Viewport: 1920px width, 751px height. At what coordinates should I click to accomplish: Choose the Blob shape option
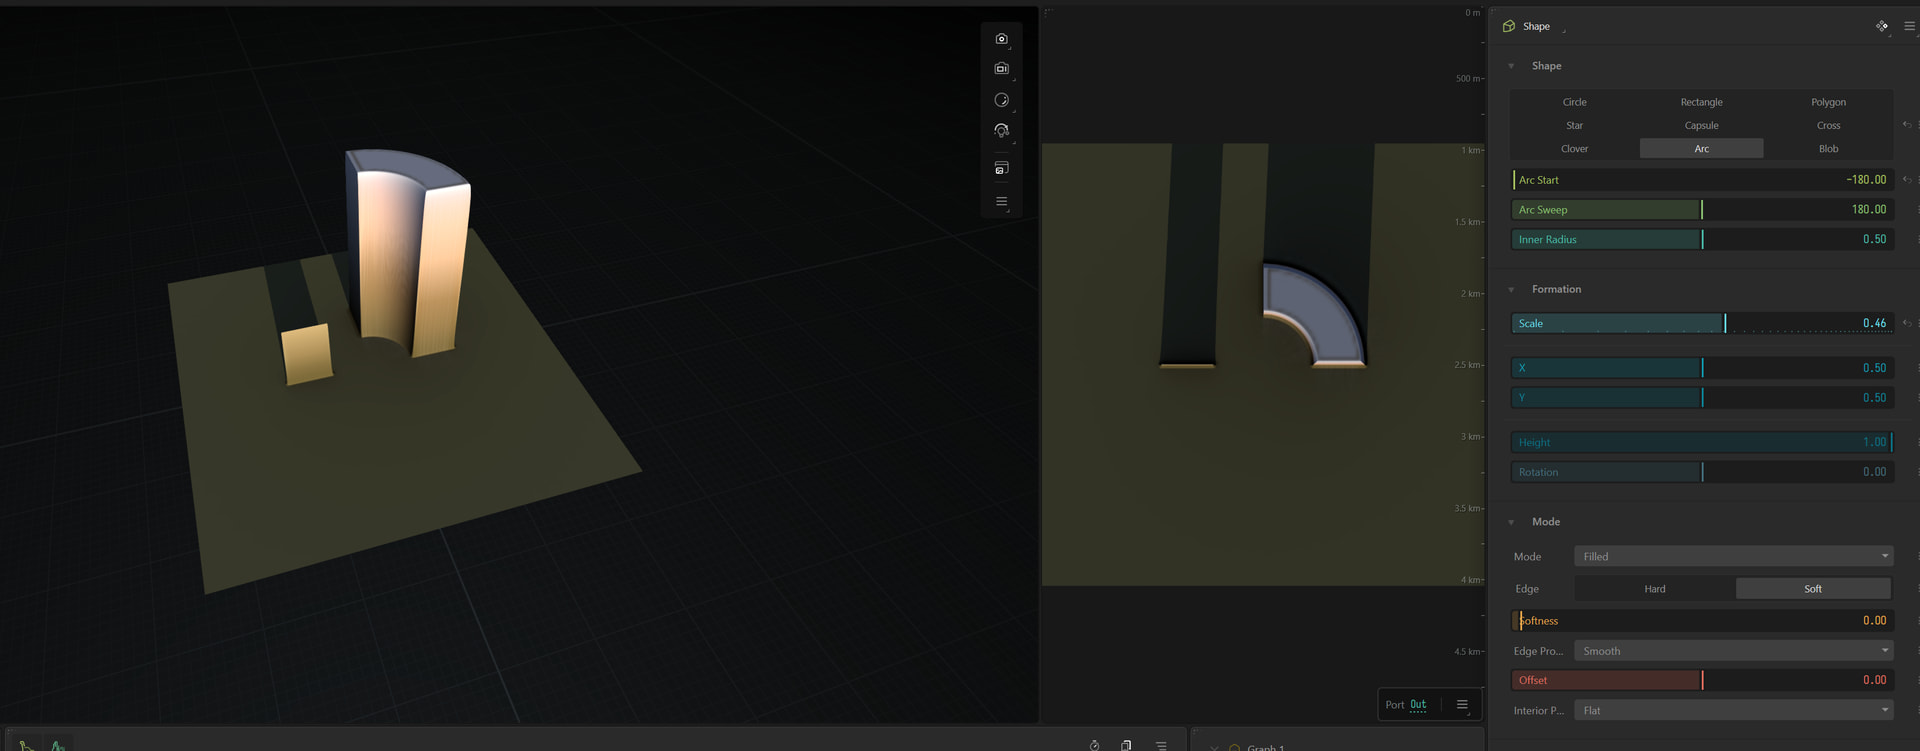tap(1828, 149)
